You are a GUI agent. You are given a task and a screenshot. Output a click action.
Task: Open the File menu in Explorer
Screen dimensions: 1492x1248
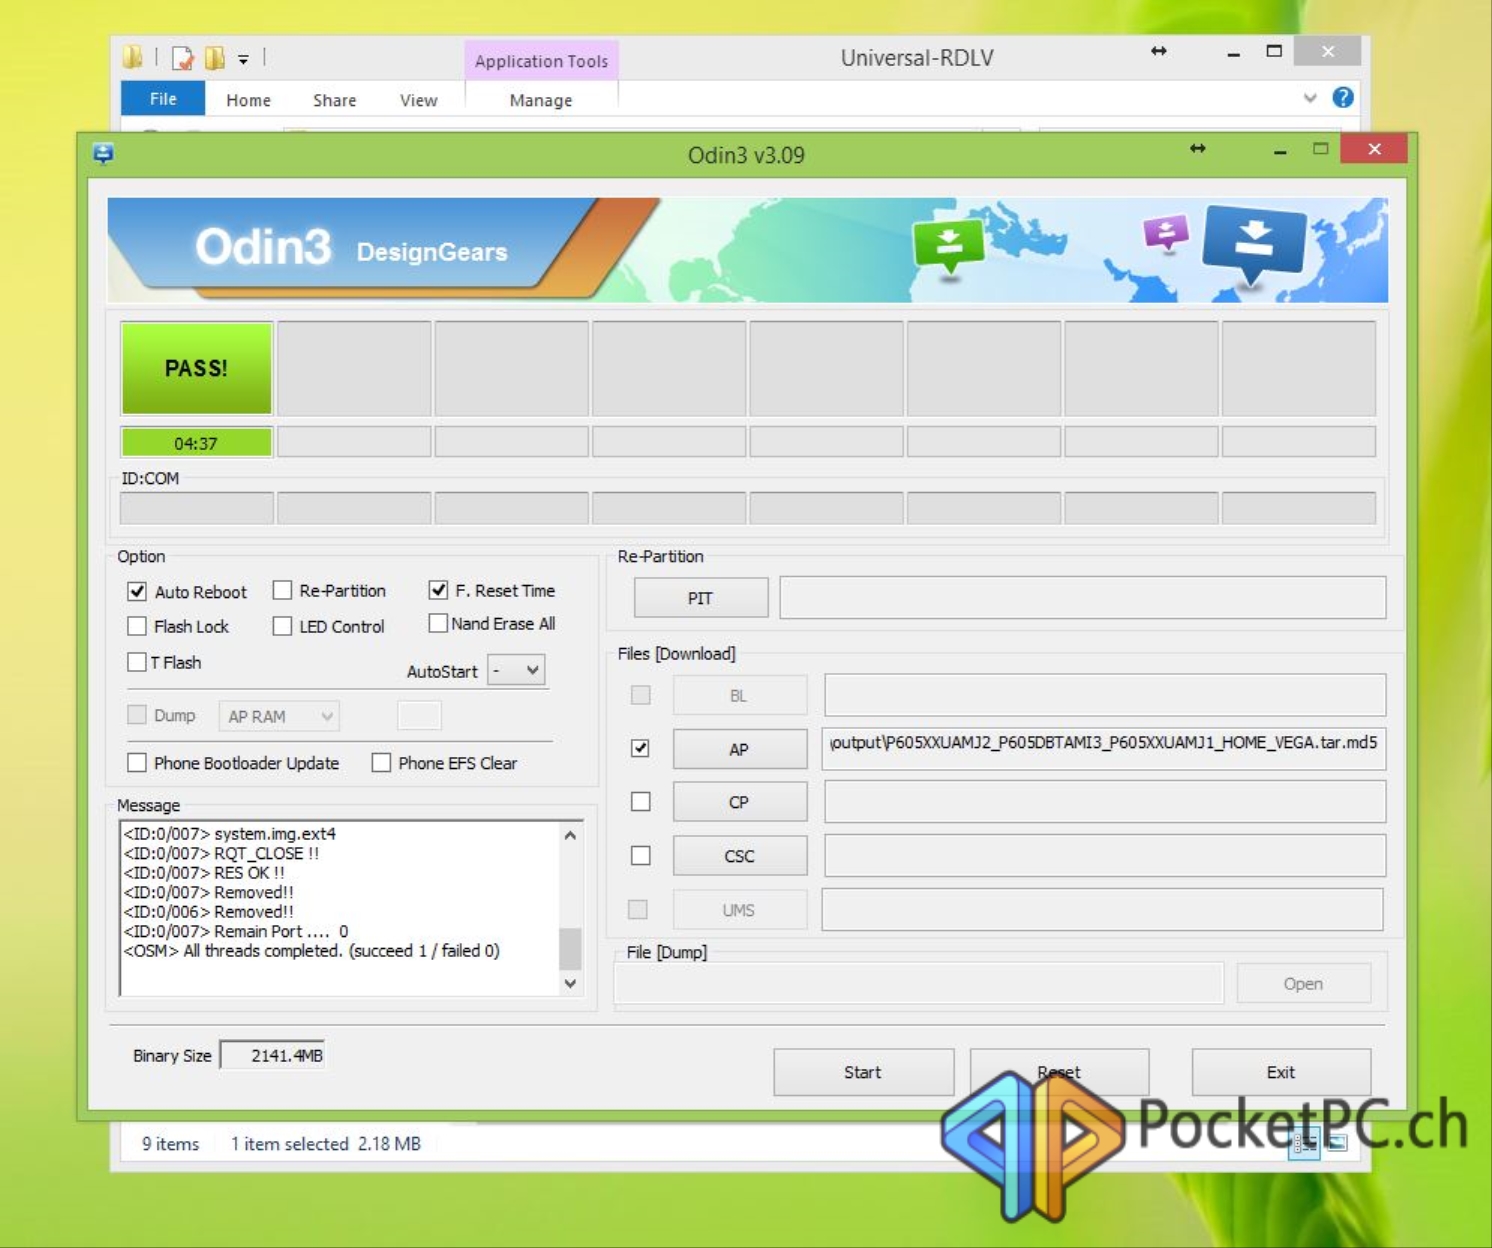(x=163, y=98)
